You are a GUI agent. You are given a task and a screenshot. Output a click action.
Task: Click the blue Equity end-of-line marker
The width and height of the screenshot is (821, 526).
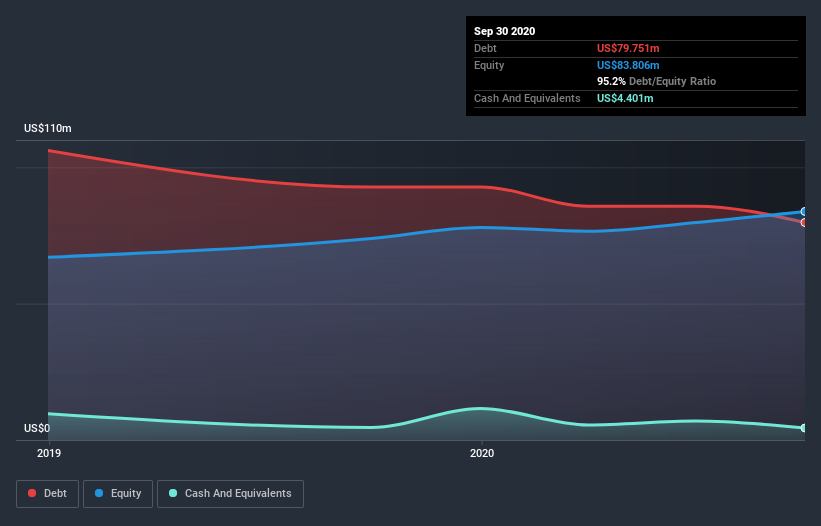click(x=804, y=211)
